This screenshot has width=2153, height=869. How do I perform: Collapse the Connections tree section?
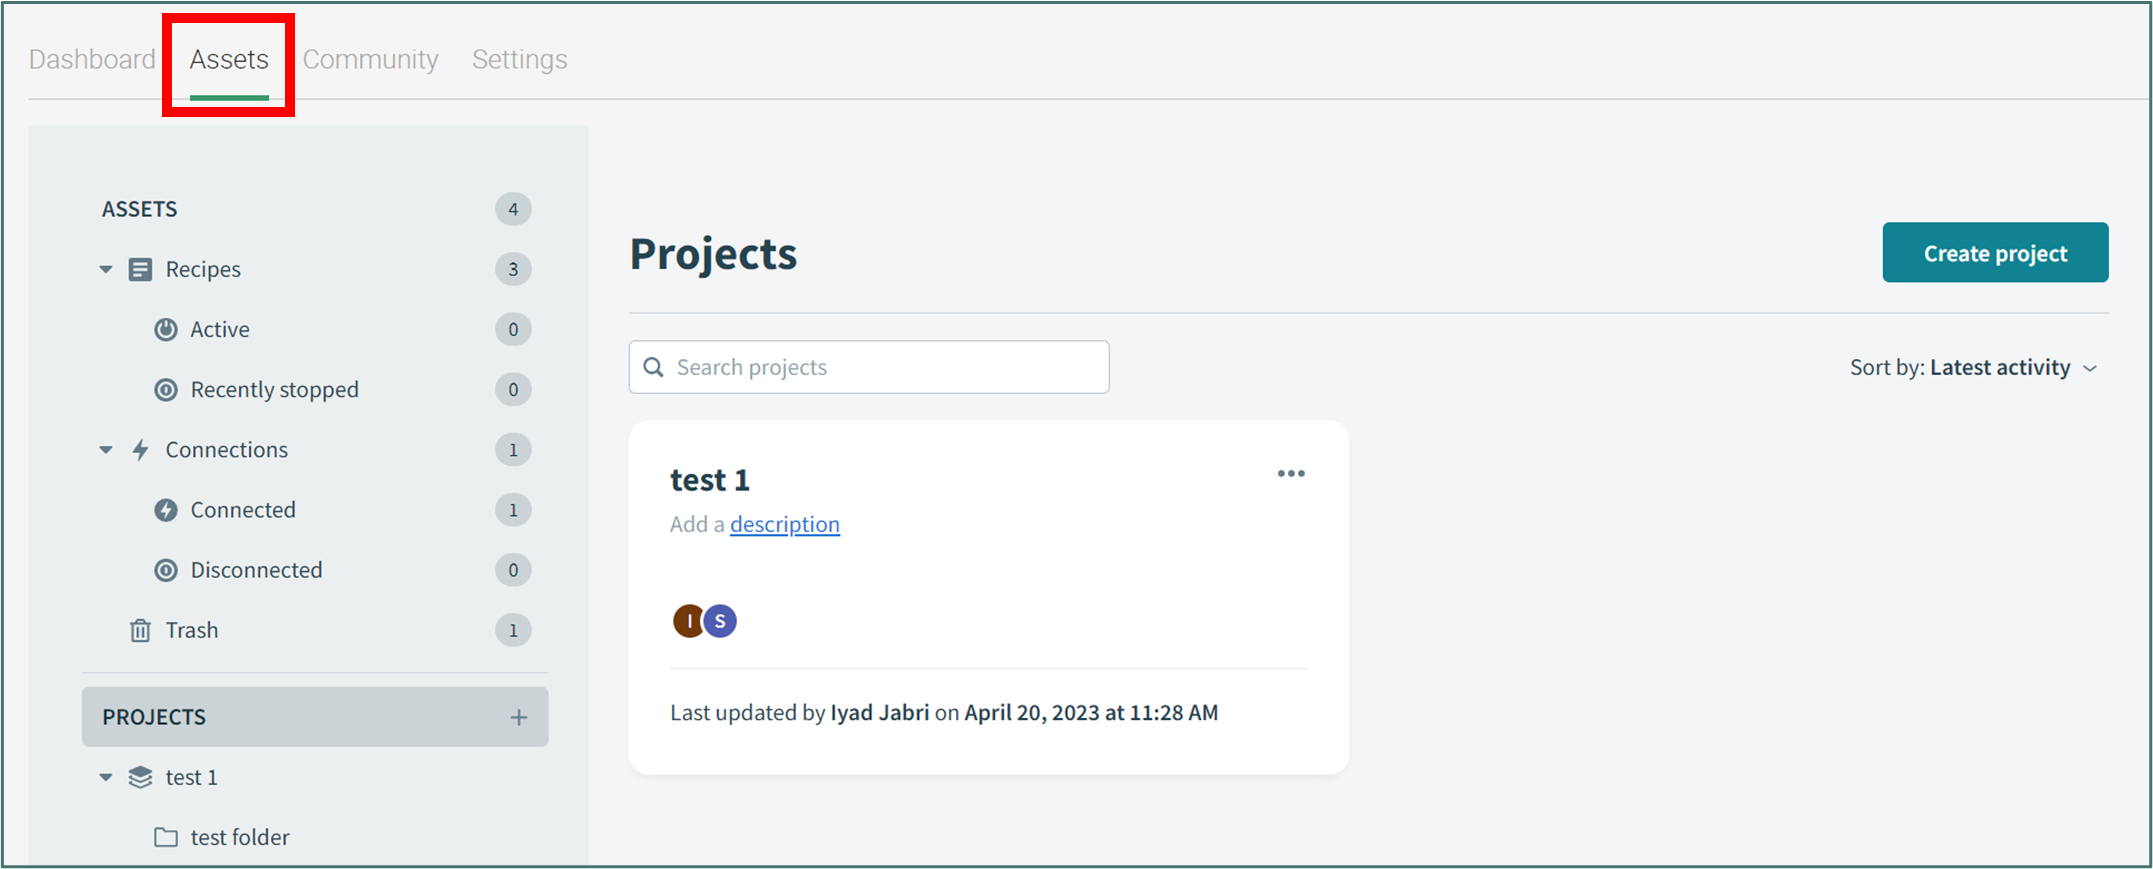(106, 450)
